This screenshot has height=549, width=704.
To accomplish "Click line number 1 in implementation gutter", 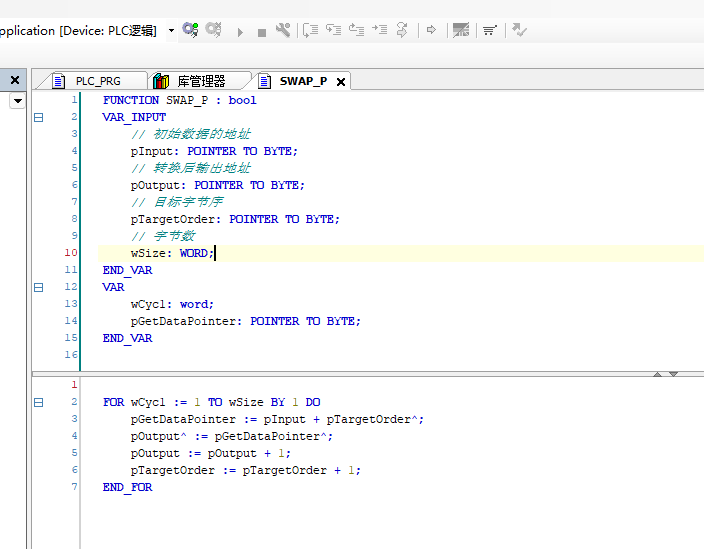I will [74, 385].
